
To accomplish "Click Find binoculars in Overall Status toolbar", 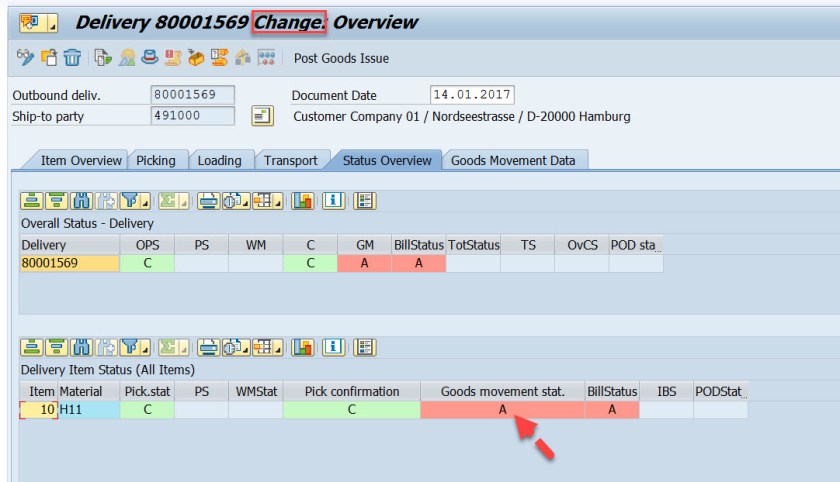I will [81, 201].
